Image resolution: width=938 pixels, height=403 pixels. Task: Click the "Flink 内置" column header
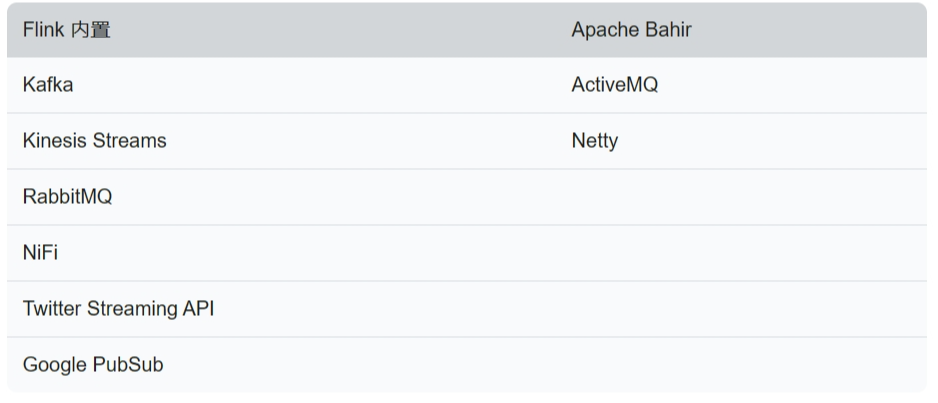point(66,30)
